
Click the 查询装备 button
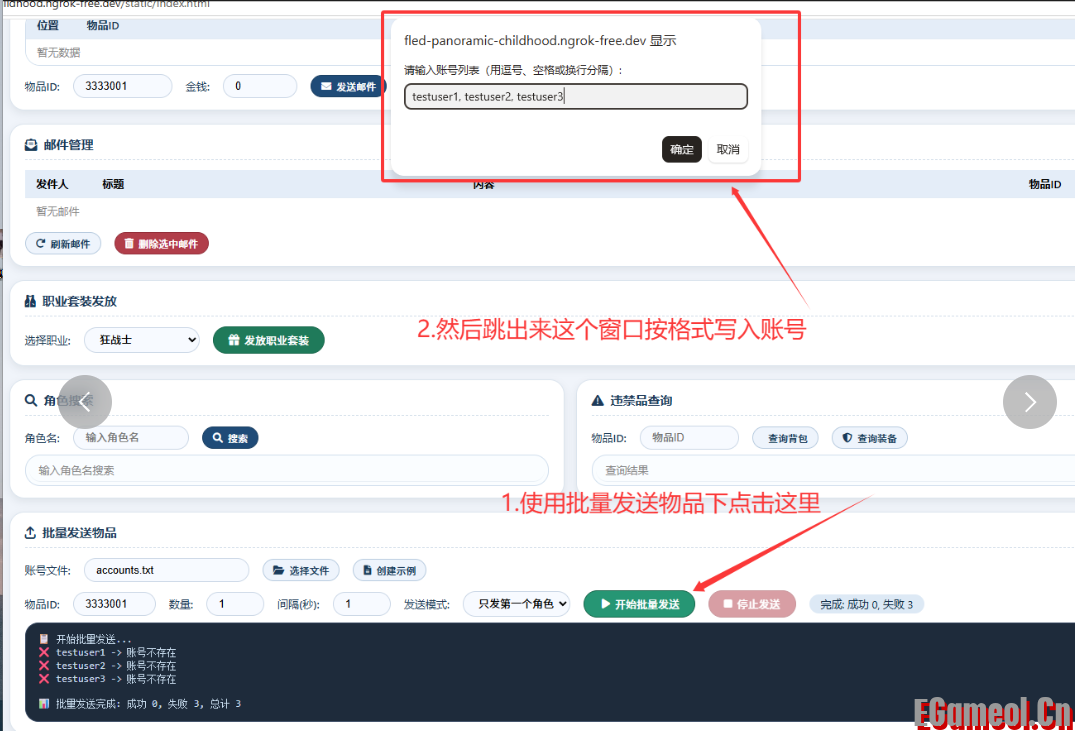869,438
